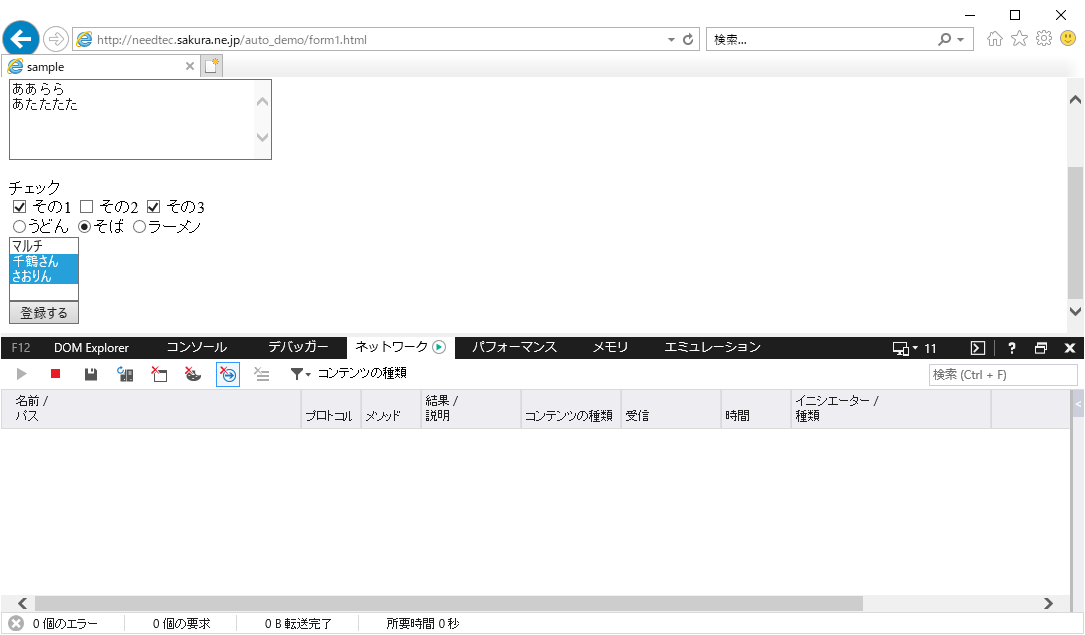Screen dimensions: 1085x635
Task: Select the そば radio button
Action: click(84, 226)
